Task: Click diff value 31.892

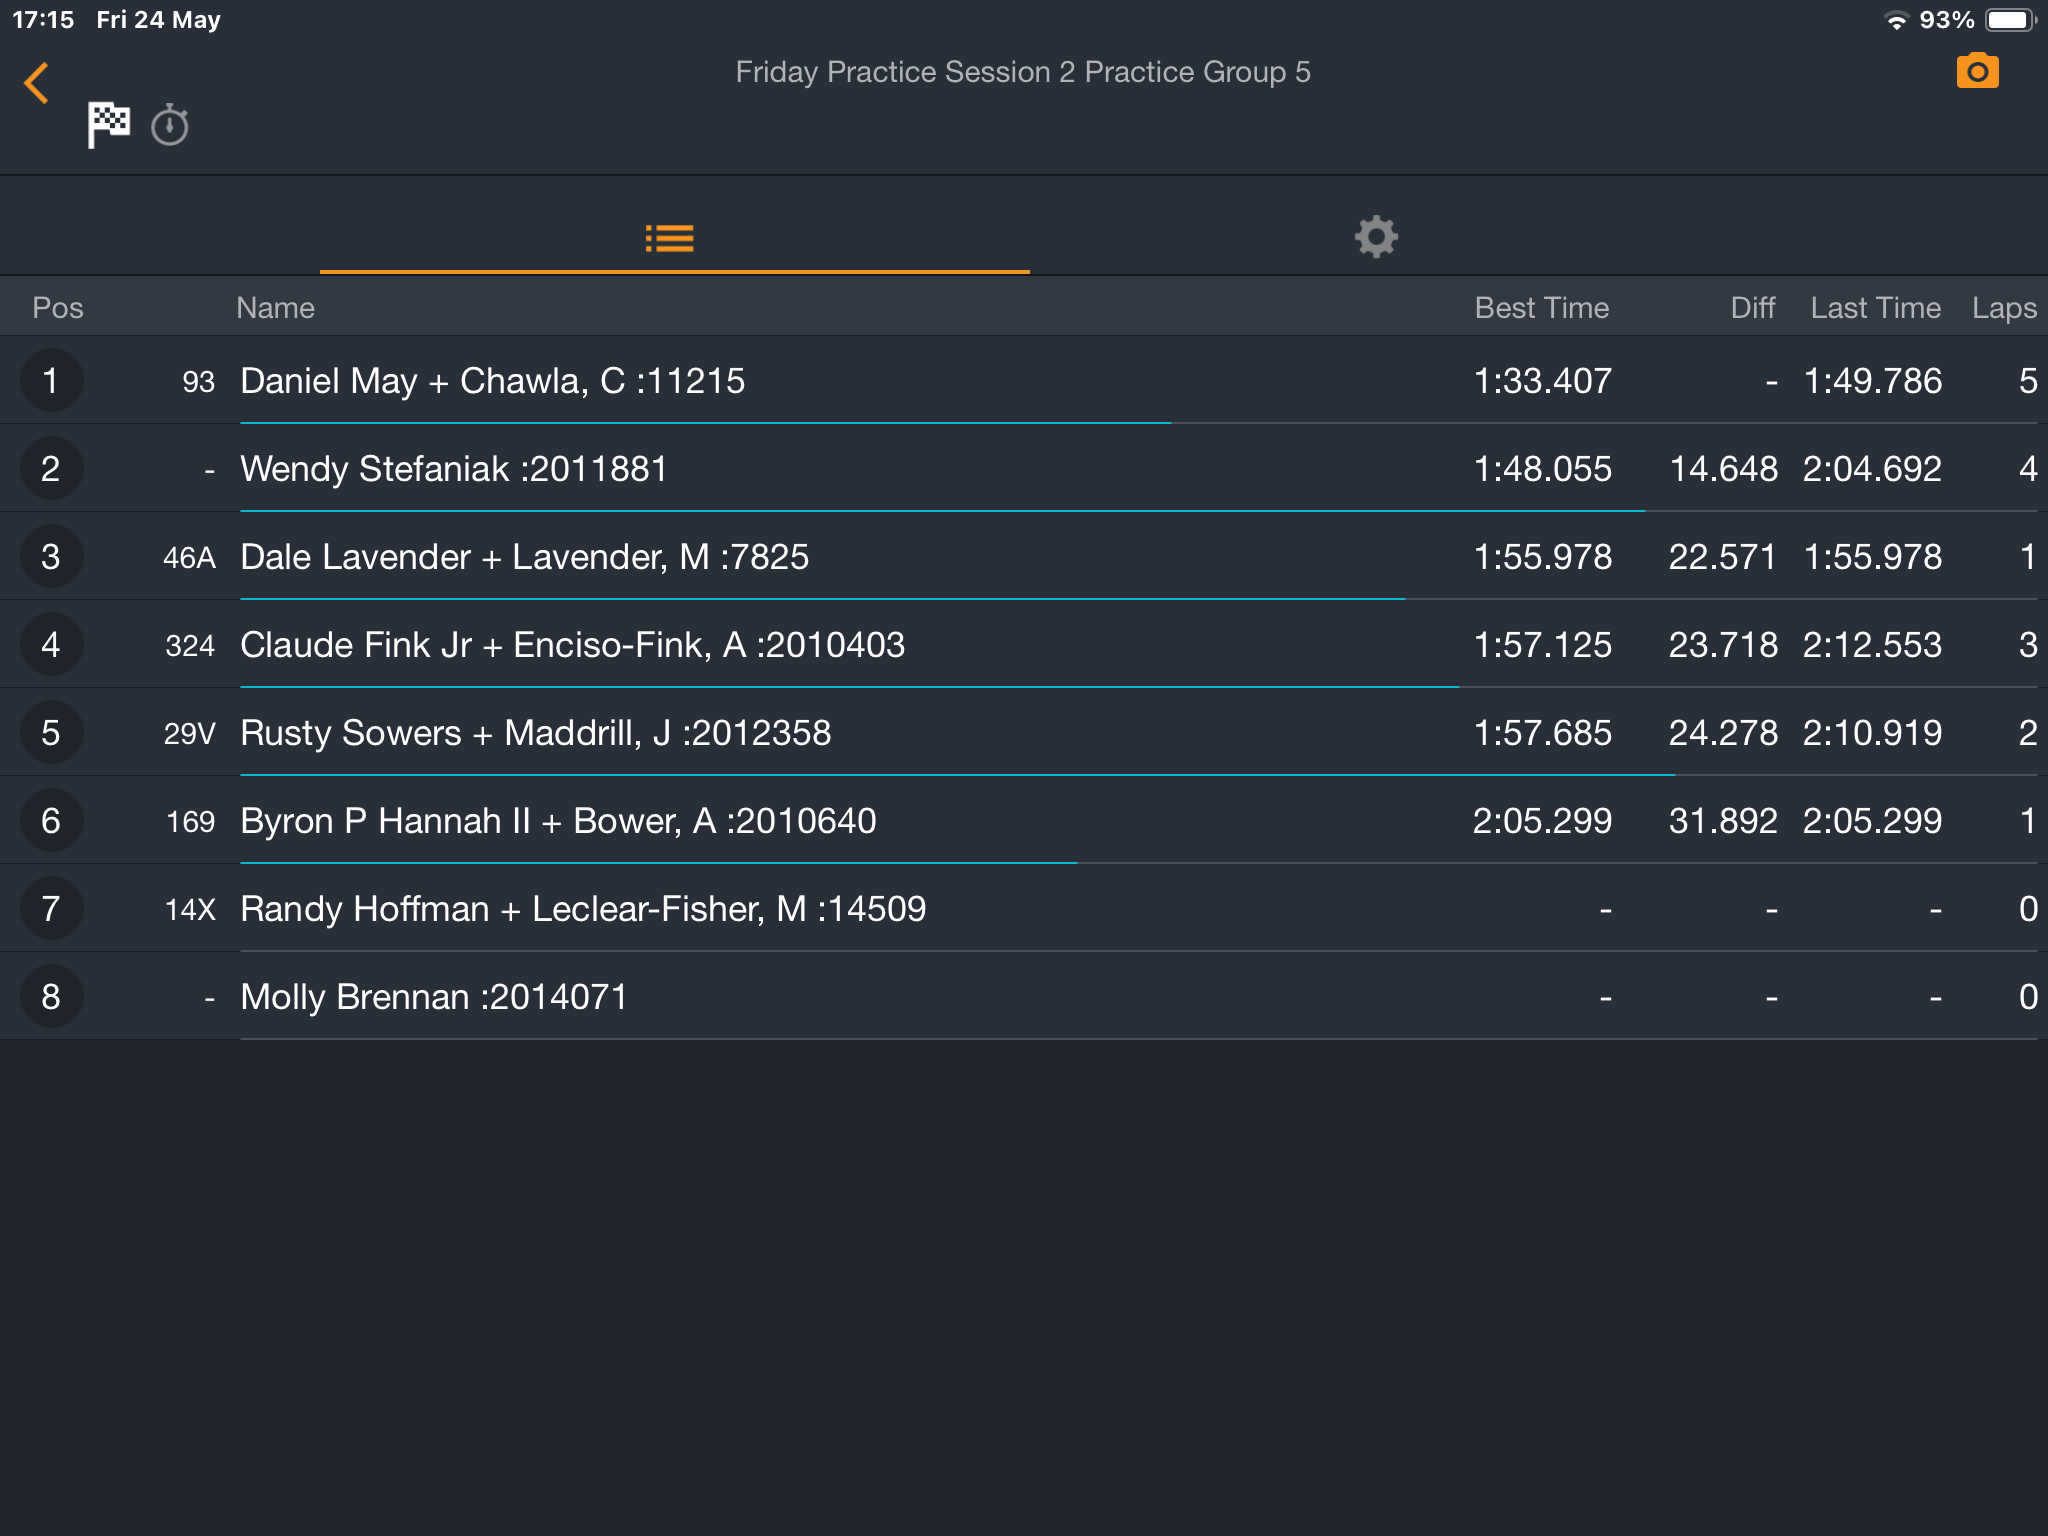Action: [1723, 821]
